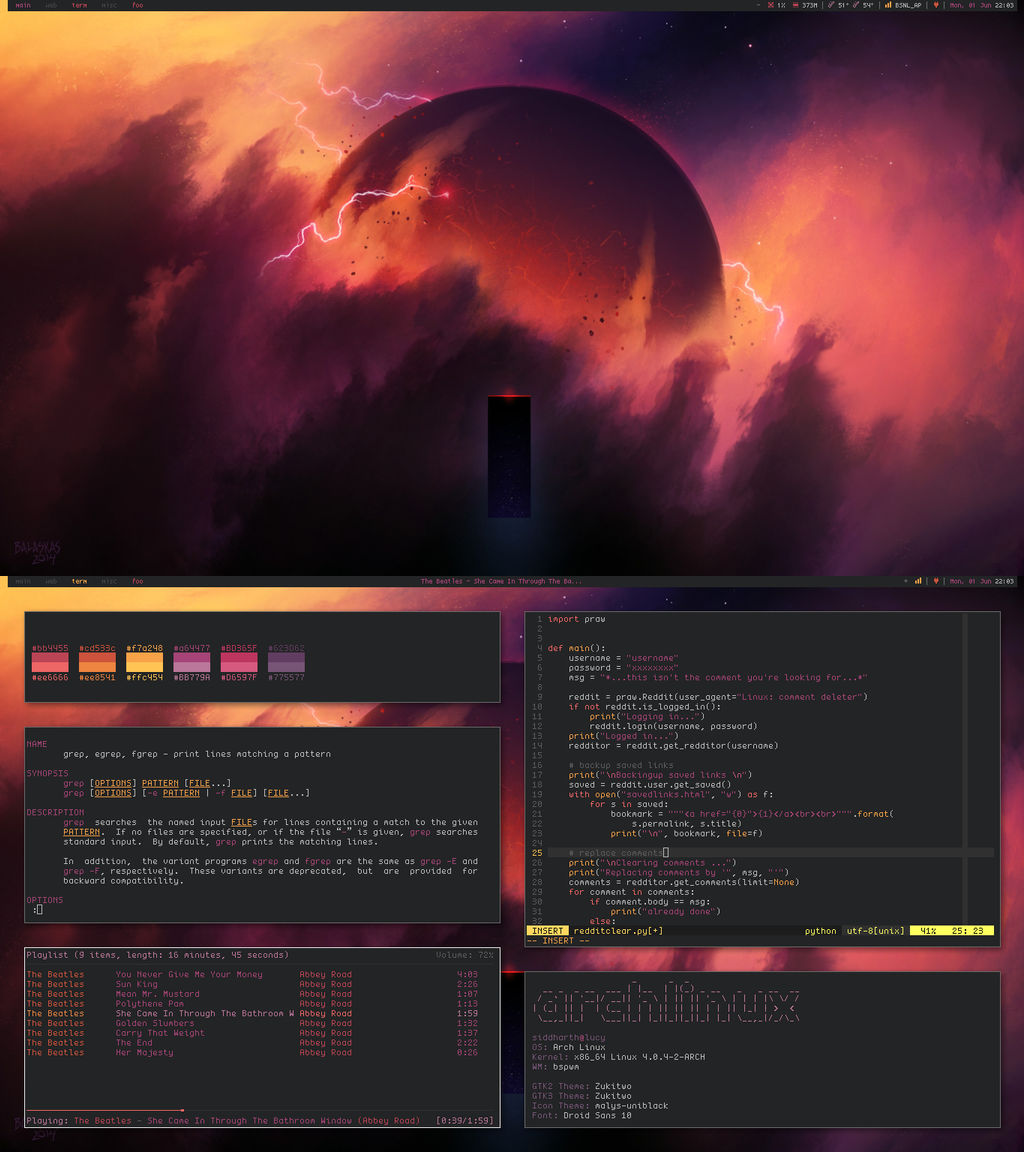Click the temperature icon beside 54°

tap(856, 5)
